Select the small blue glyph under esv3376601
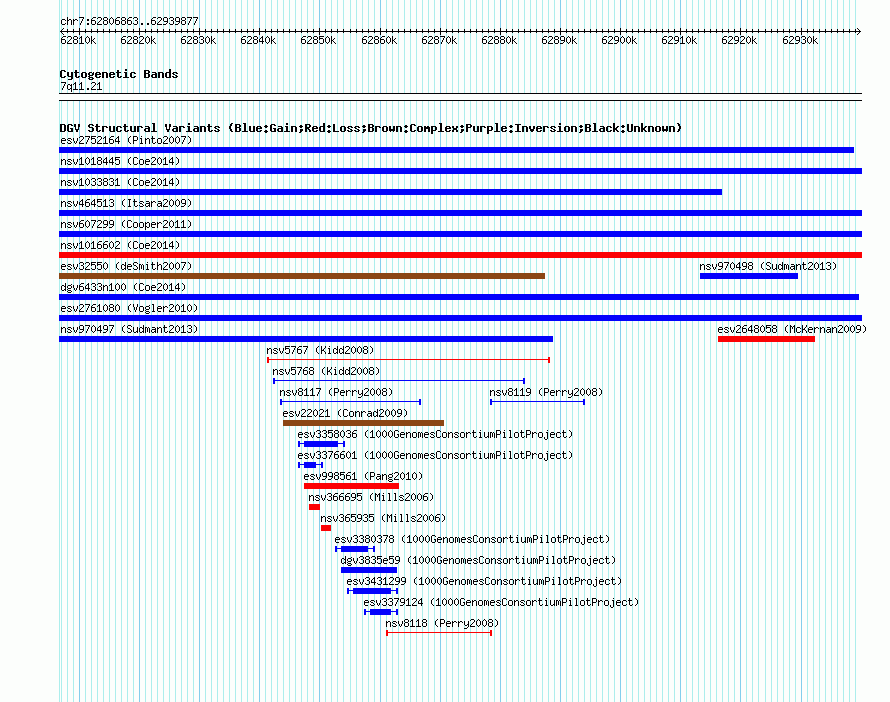The height and width of the screenshot is (702, 890). (310, 465)
